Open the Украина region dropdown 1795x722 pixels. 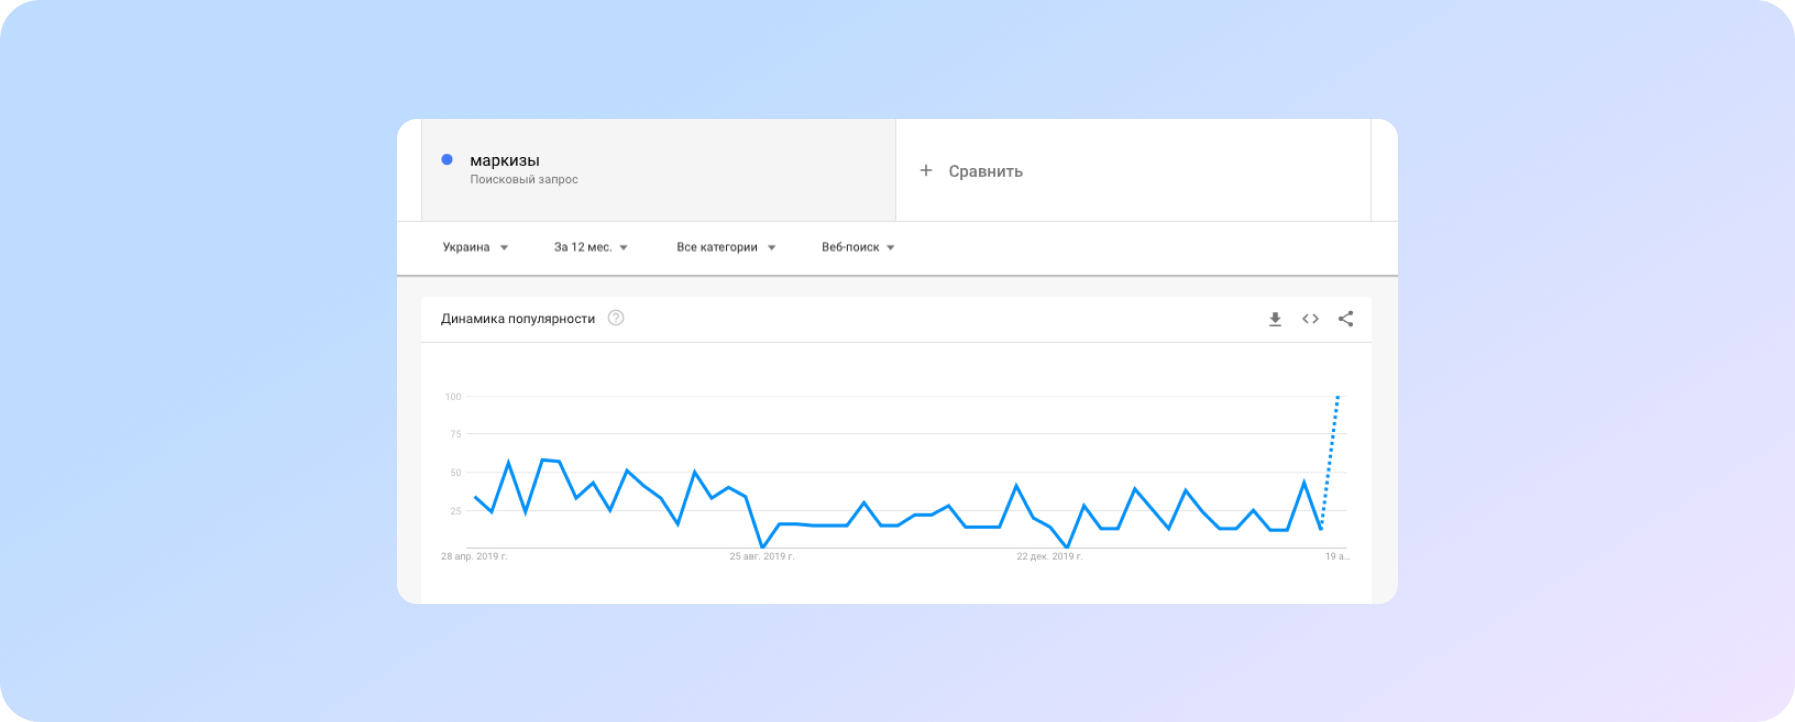(476, 247)
